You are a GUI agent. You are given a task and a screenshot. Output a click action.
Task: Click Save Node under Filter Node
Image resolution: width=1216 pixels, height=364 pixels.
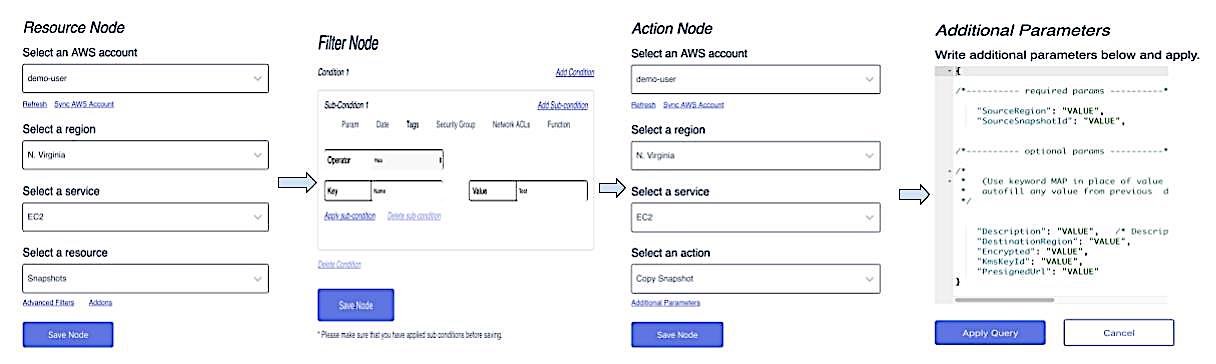coord(356,305)
